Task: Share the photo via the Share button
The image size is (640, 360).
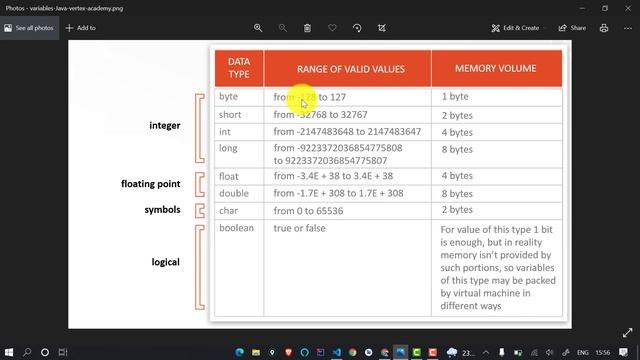Action: tap(572, 28)
